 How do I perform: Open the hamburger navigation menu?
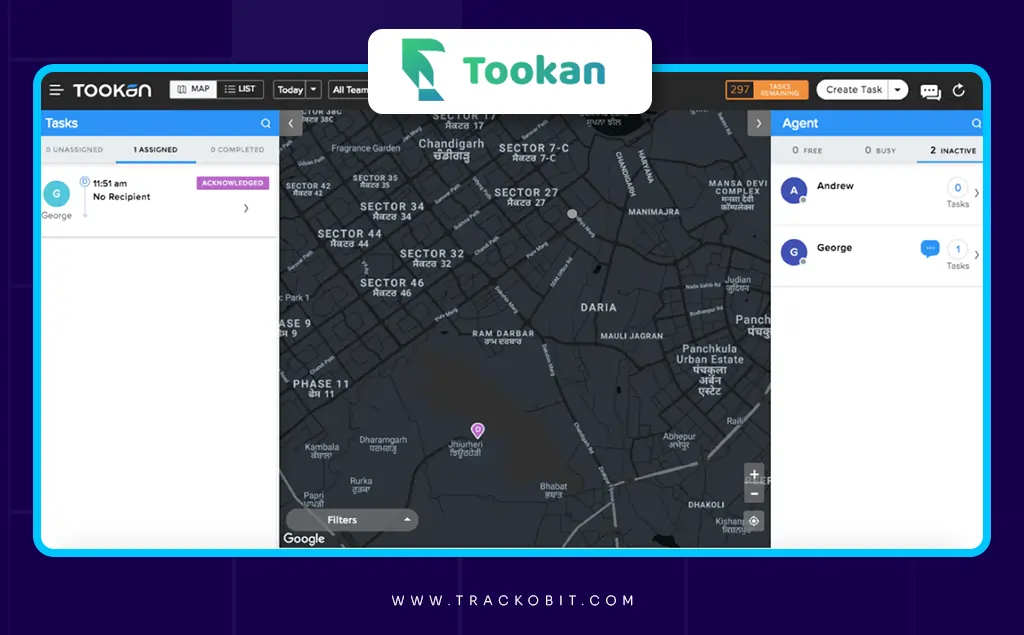pyautogui.click(x=56, y=89)
